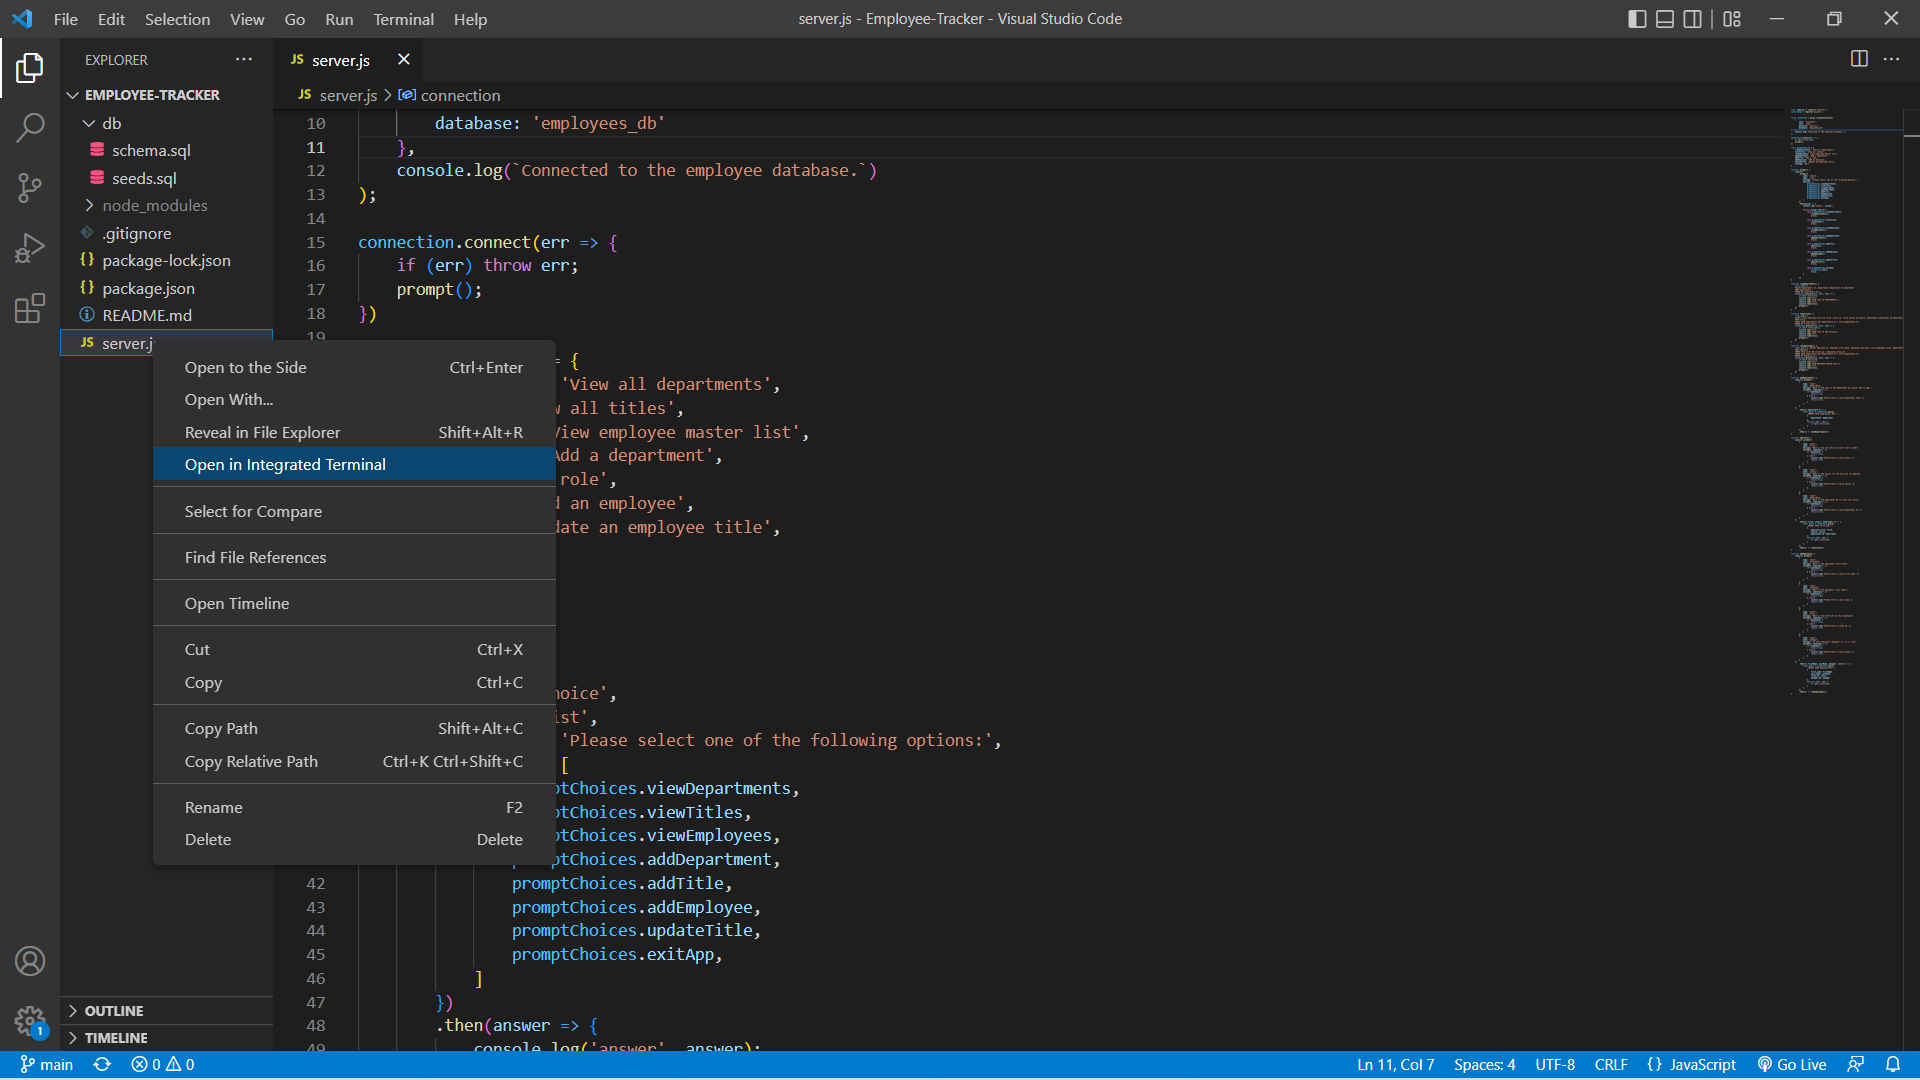The image size is (1920, 1080).
Task: Expand the node_modules folder
Action: (167, 205)
